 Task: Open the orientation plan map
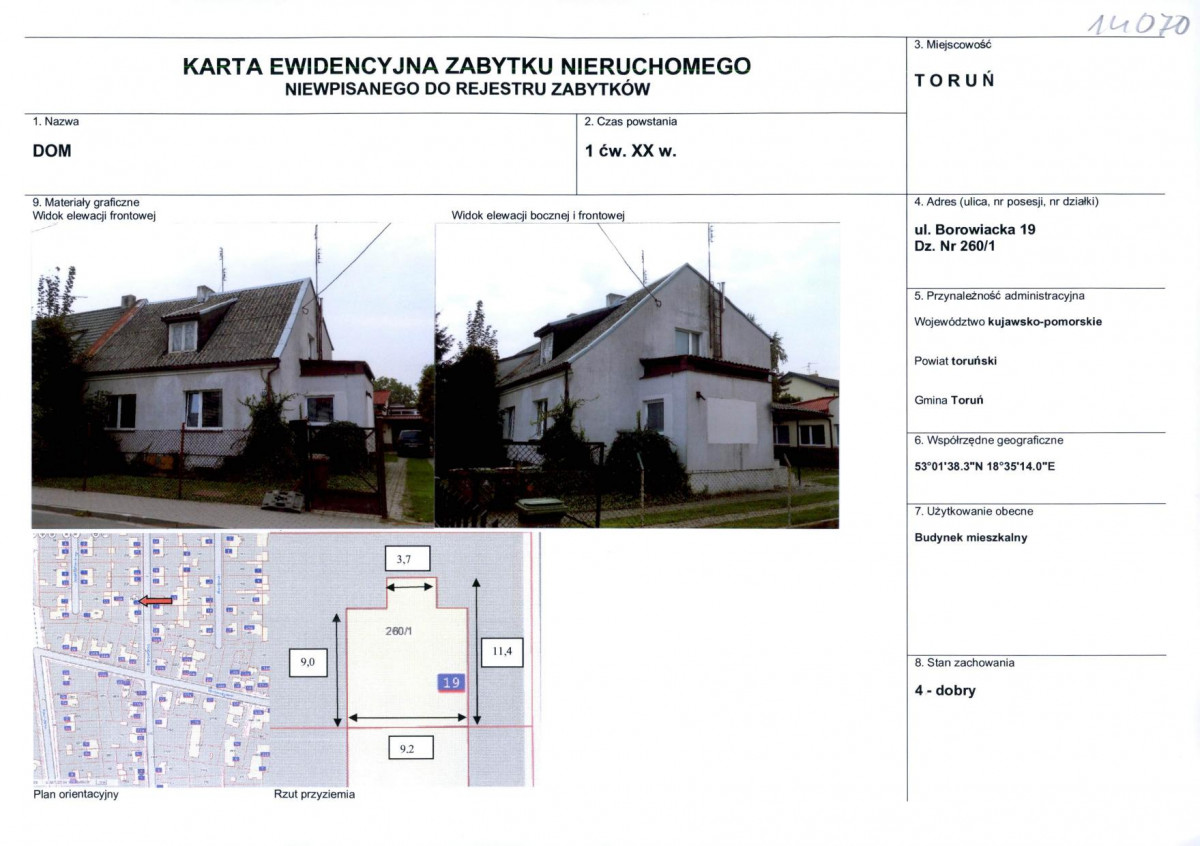(151, 659)
